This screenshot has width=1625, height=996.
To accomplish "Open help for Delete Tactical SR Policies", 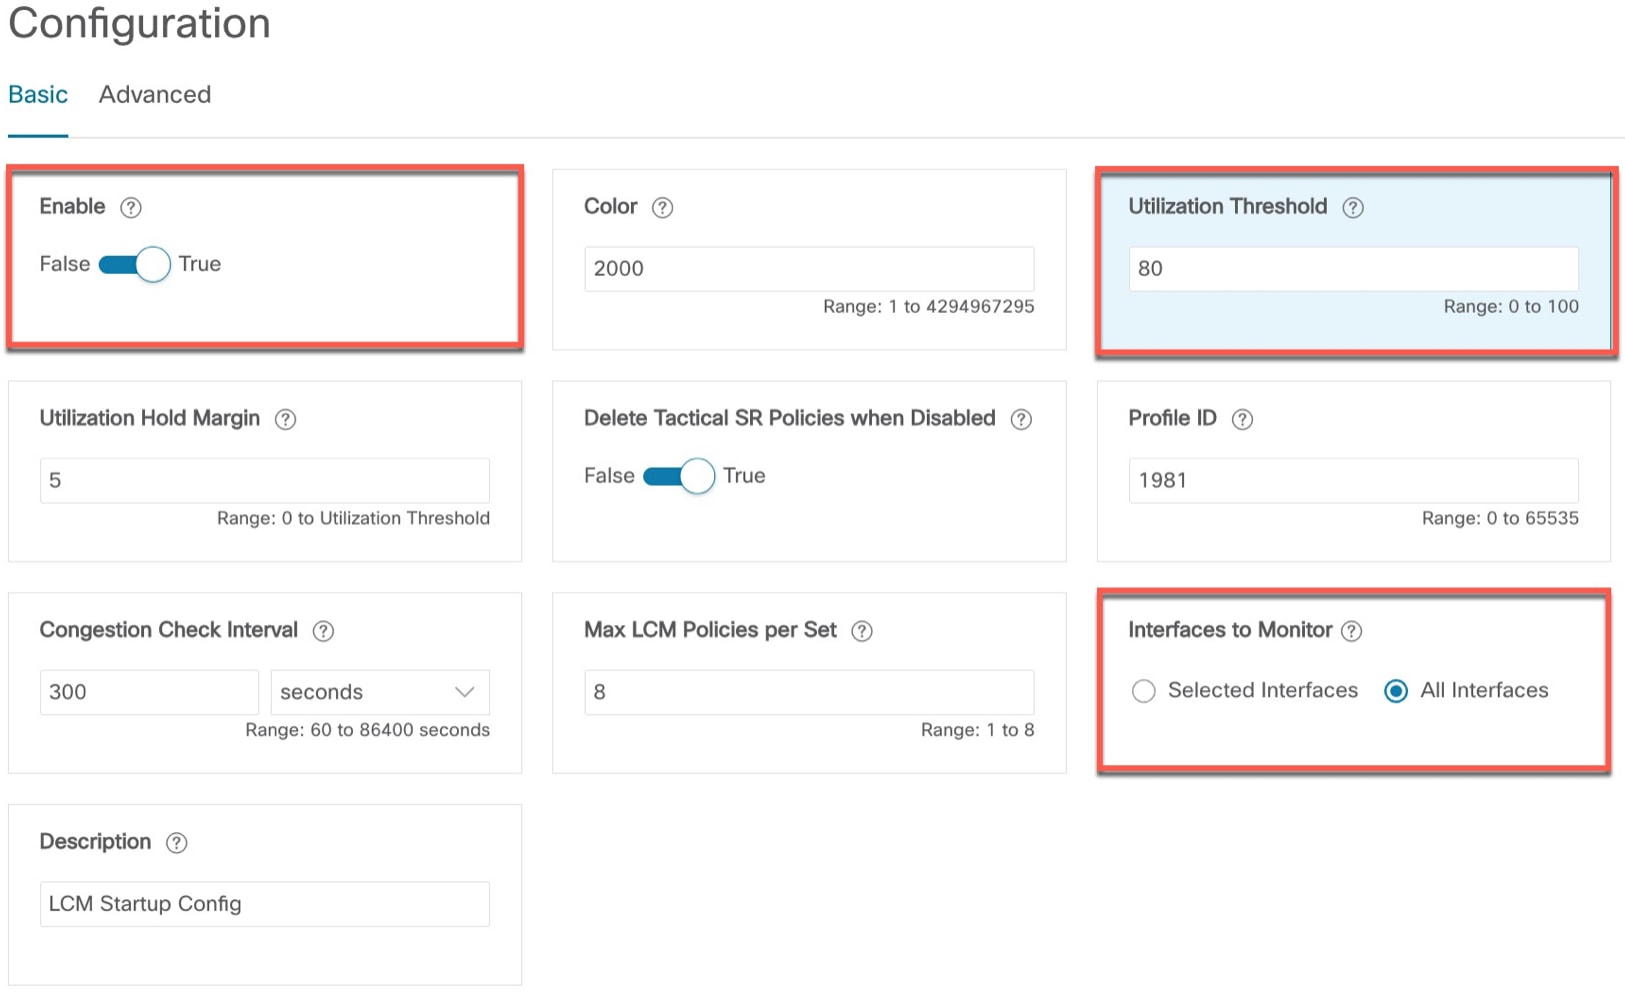I will pos(1021,419).
